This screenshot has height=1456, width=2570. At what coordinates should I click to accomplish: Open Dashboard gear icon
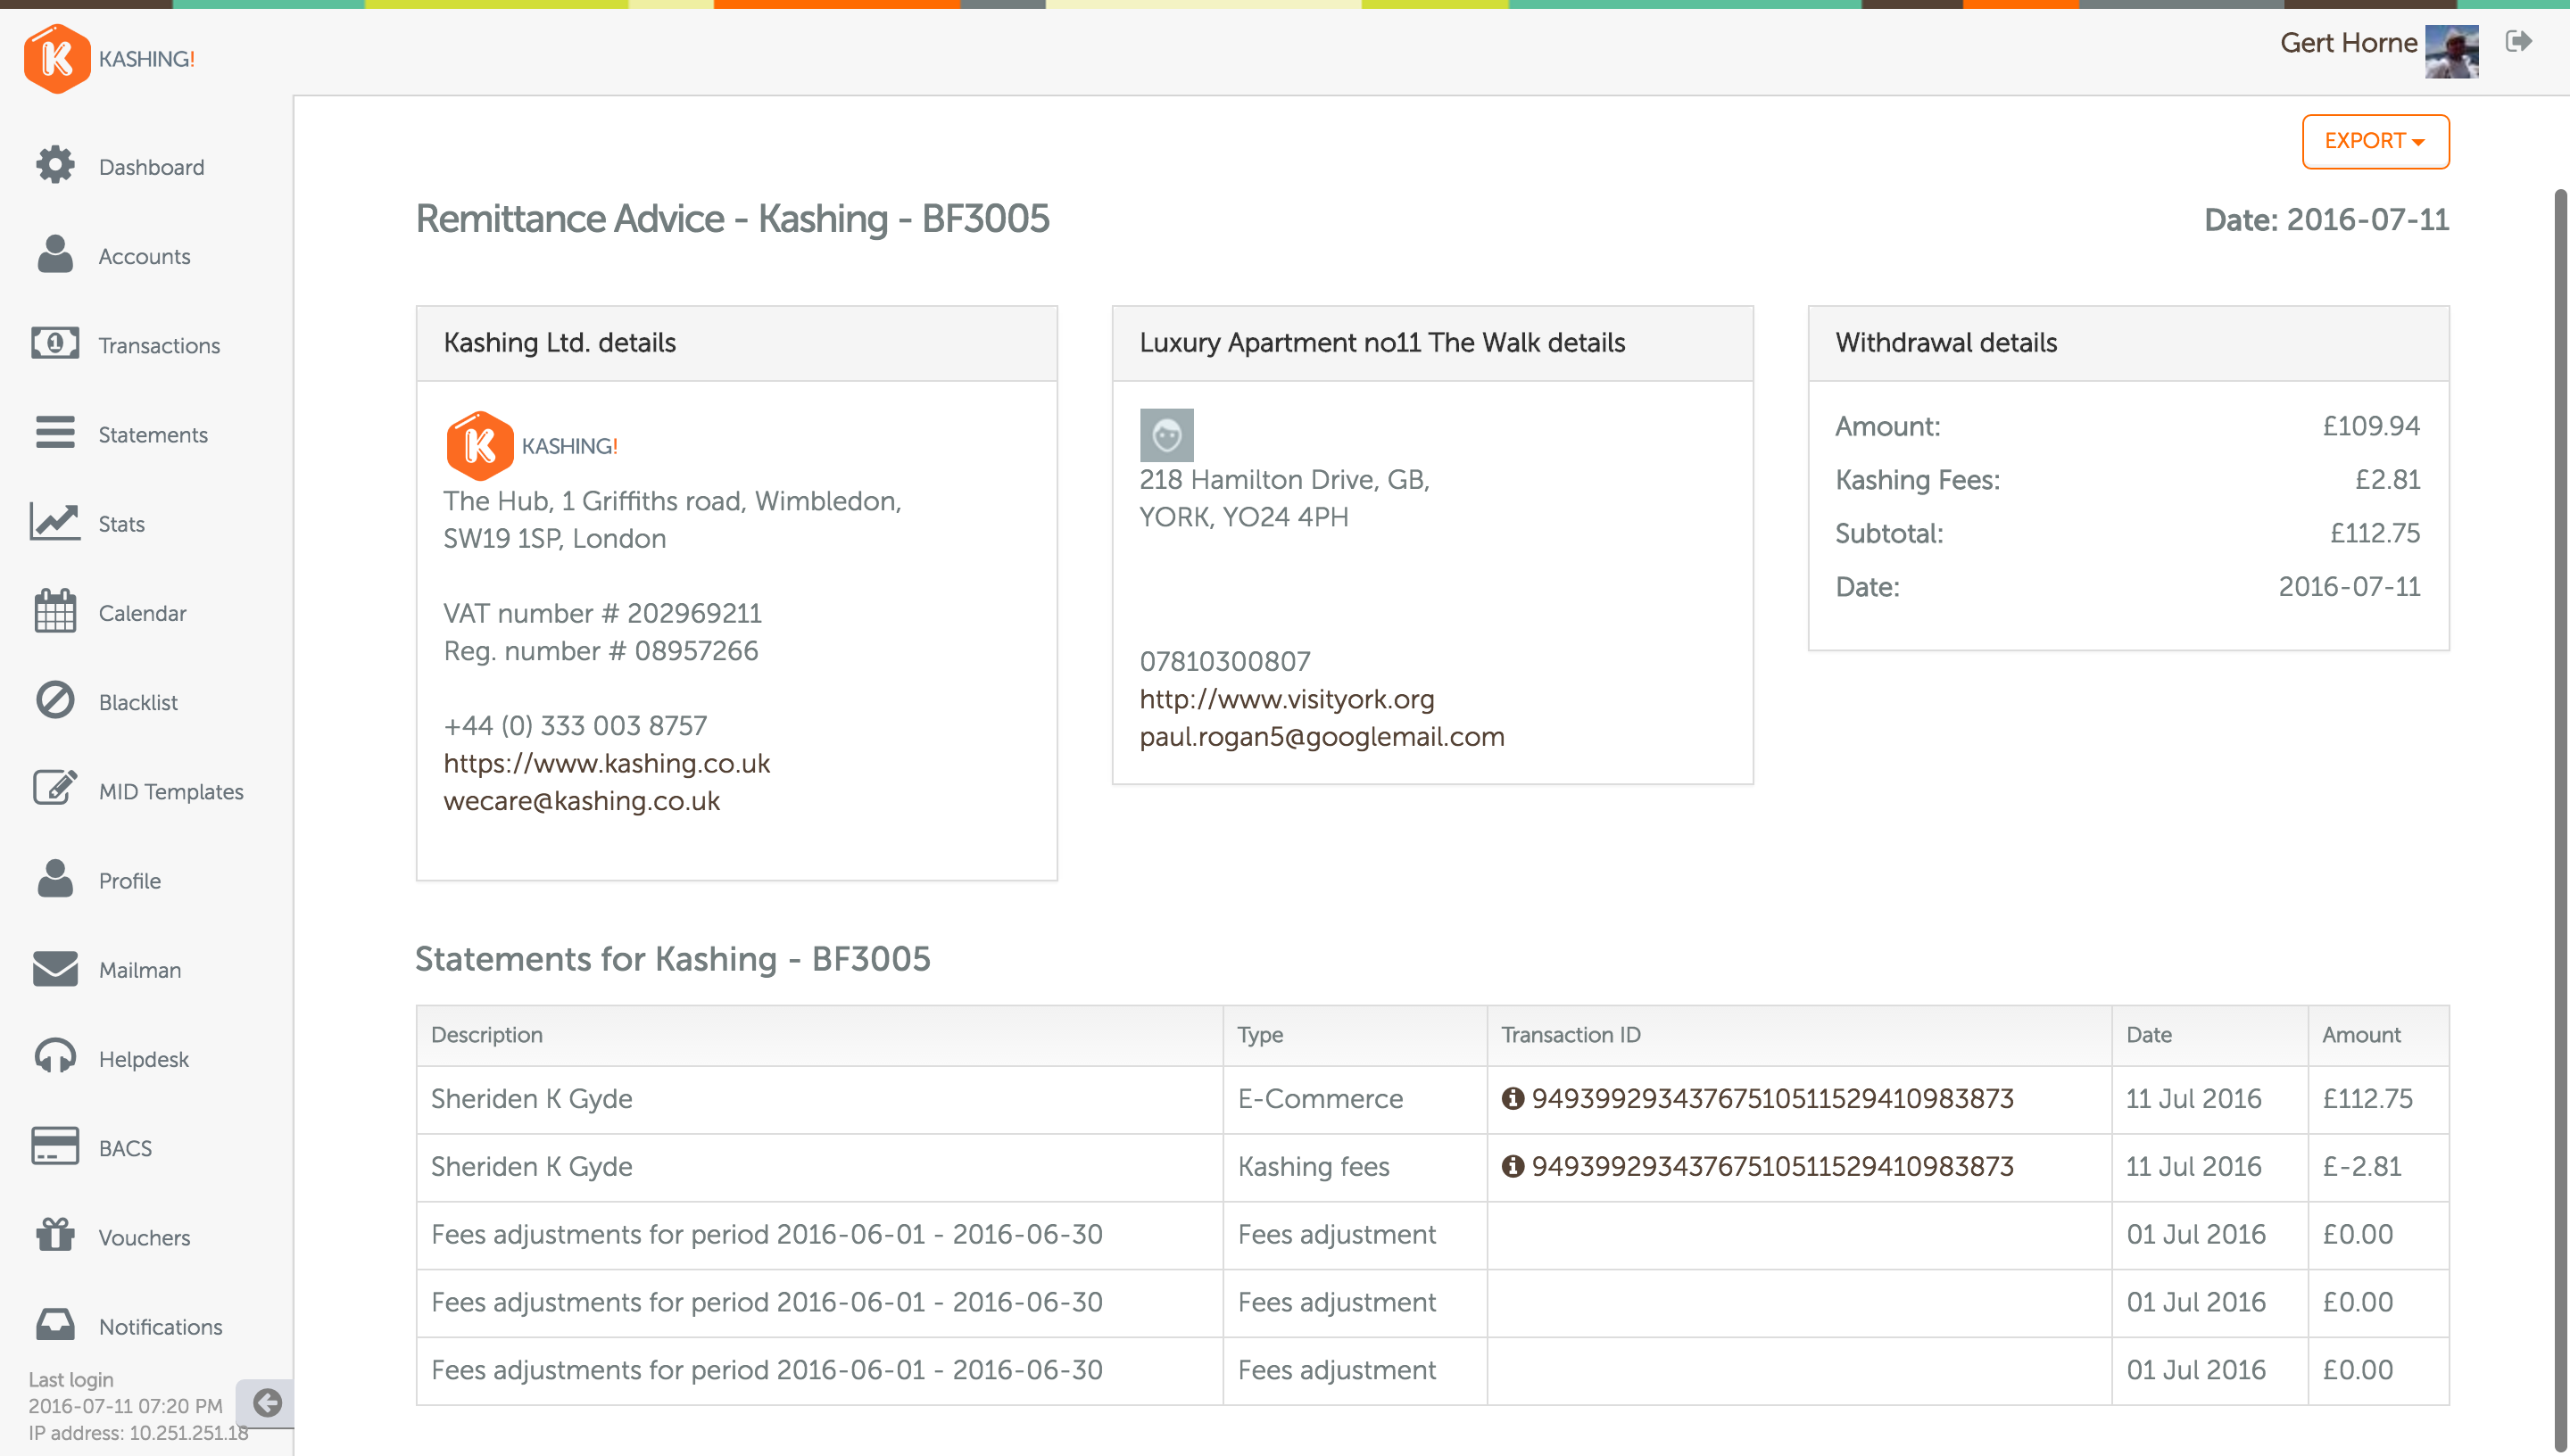(55, 166)
